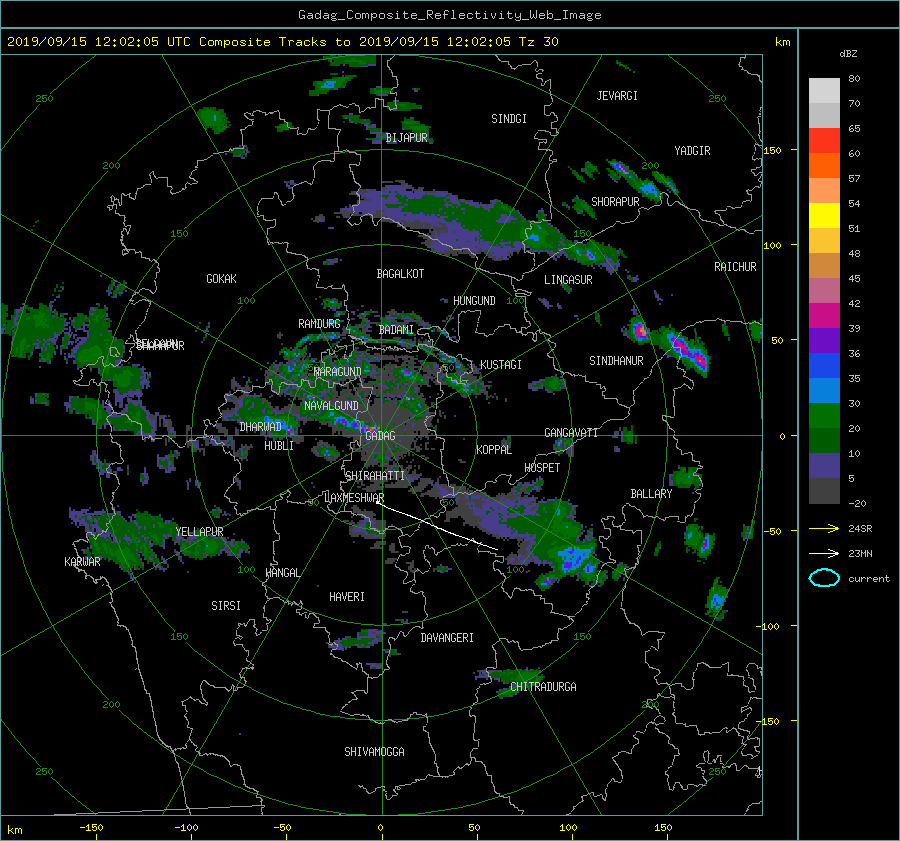Click the RAICHUR city label
Viewport: 900px width, 841px height.
(x=735, y=267)
